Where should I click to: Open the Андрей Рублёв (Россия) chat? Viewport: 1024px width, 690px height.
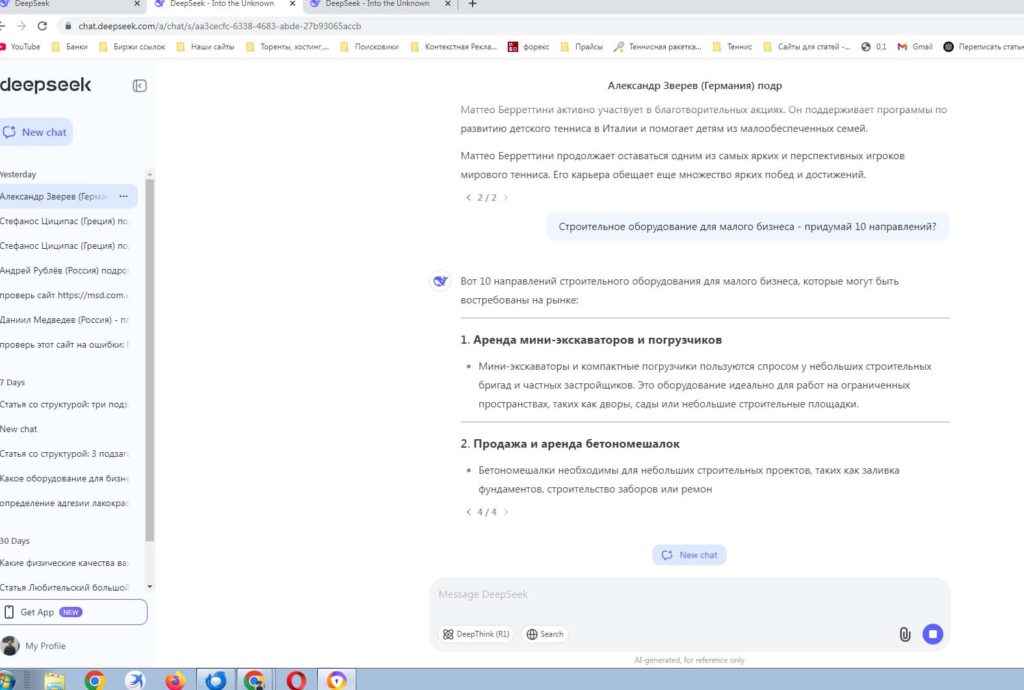(x=65, y=270)
